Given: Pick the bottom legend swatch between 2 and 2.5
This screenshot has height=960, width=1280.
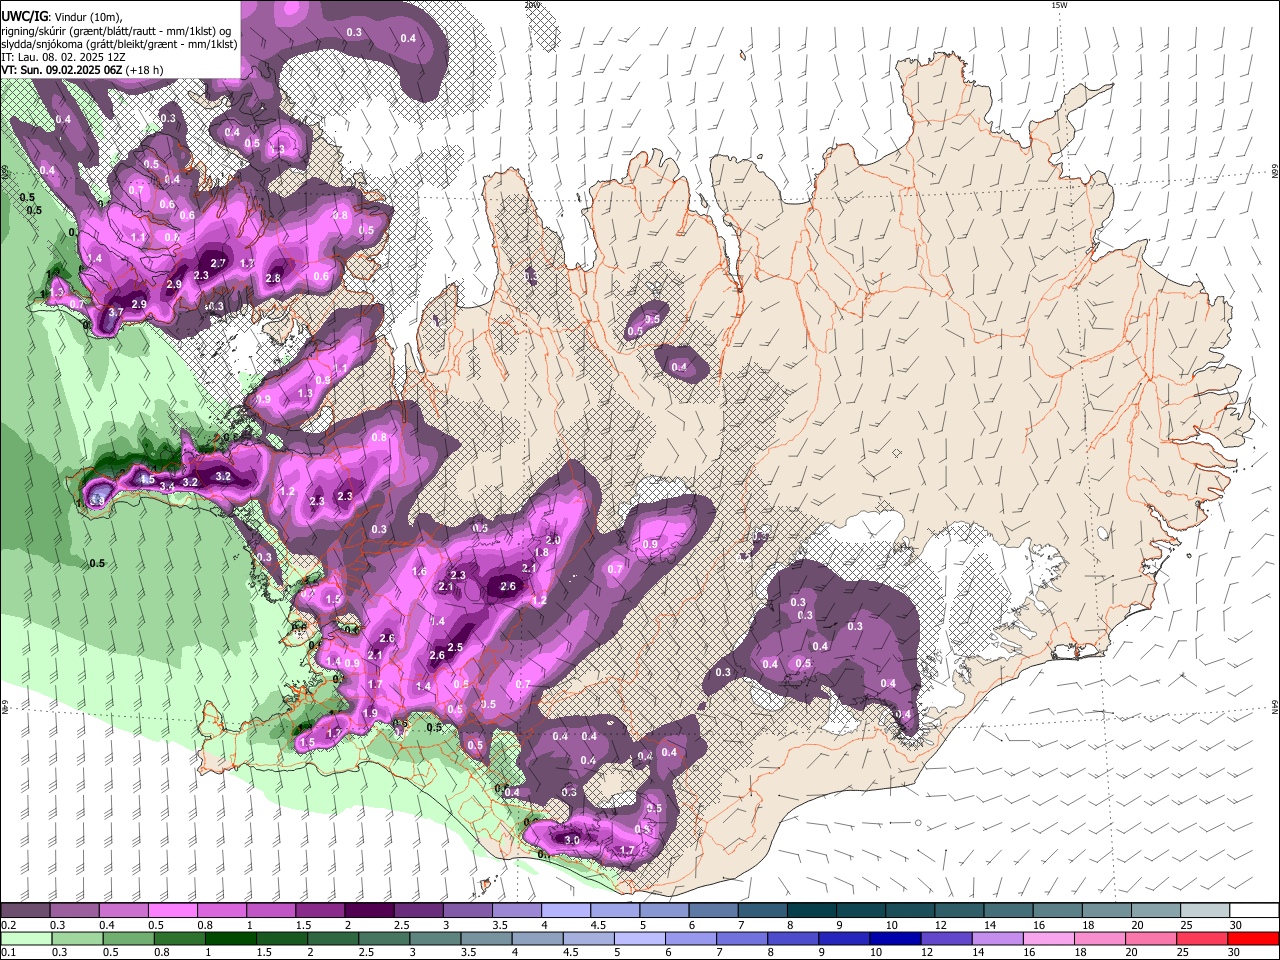Looking at the screenshot, I should [332, 938].
